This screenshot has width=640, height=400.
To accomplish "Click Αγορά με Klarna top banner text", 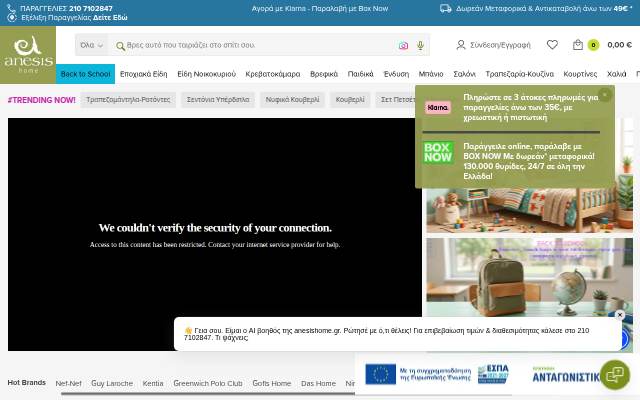I will 320,8.
